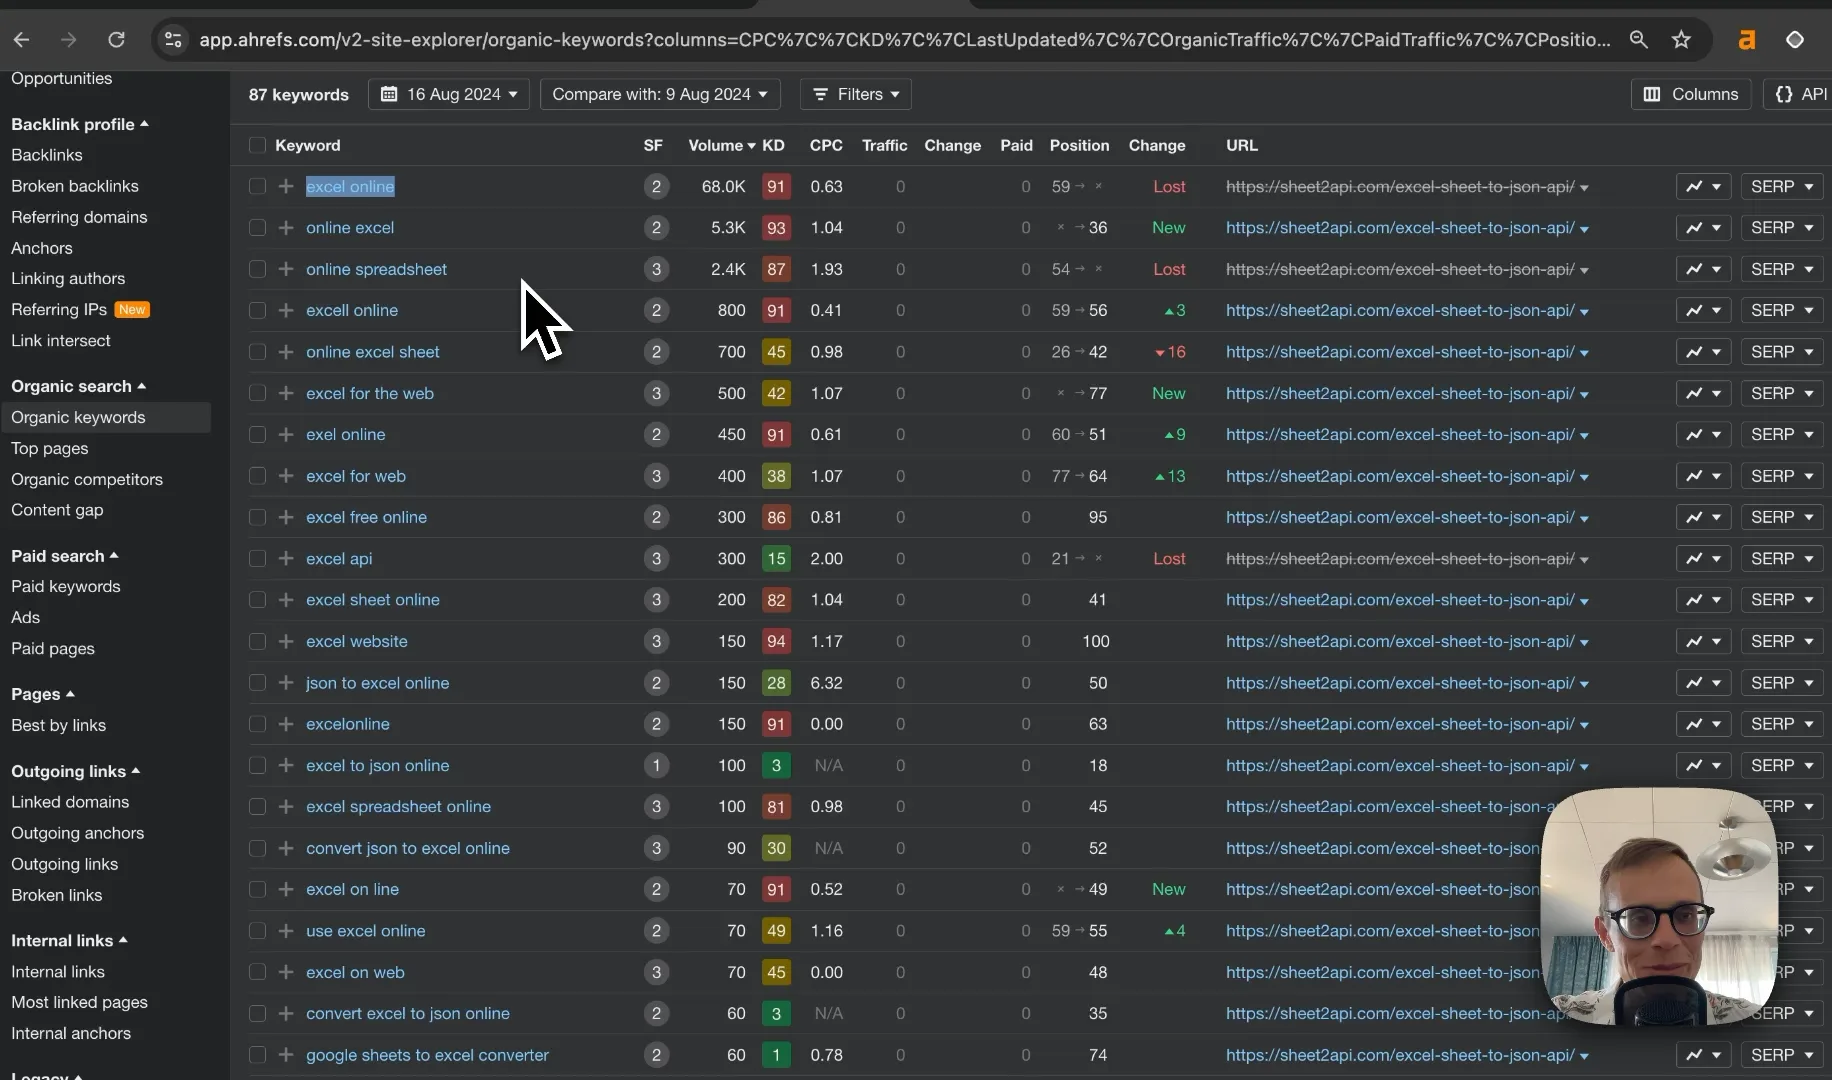Viewport: 1832px width, 1080px height.
Task: Open URL link for 'excel sheet online' row
Action: pos(1400,600)
